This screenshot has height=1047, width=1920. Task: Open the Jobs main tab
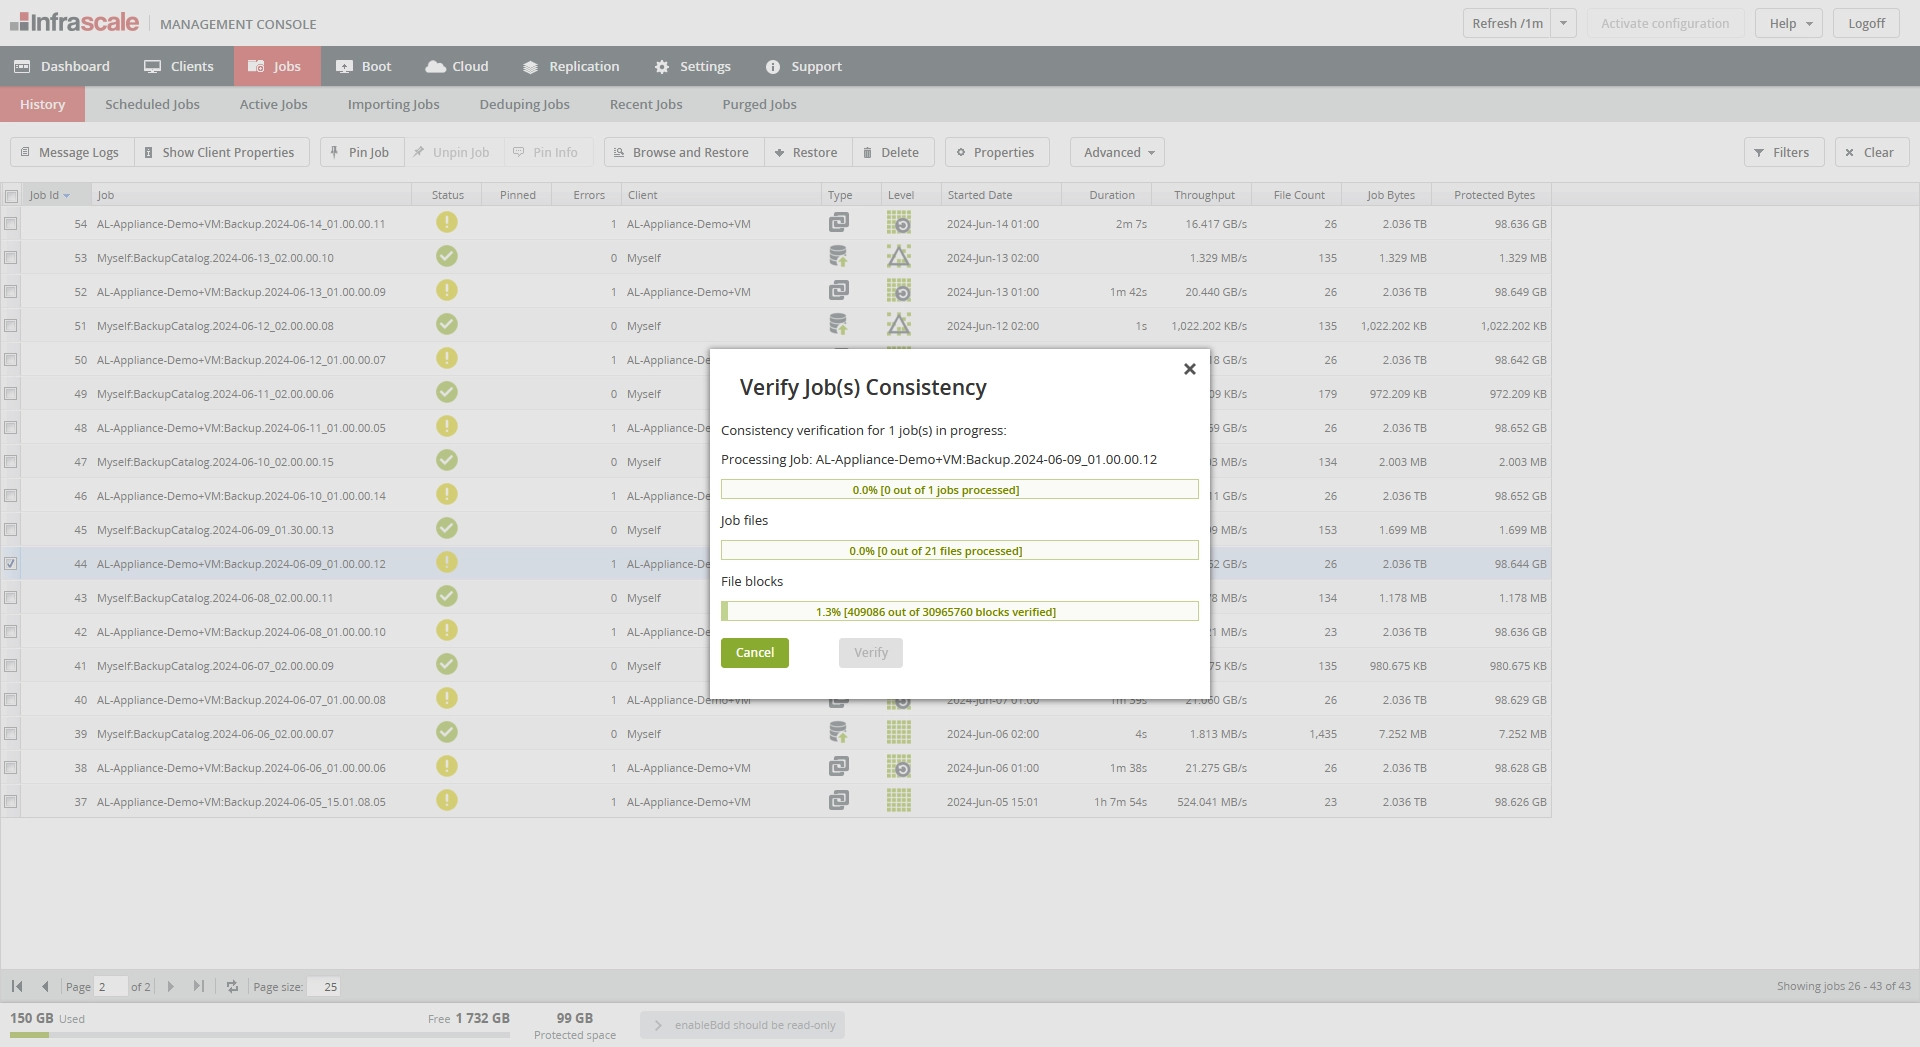click(277, 66)
